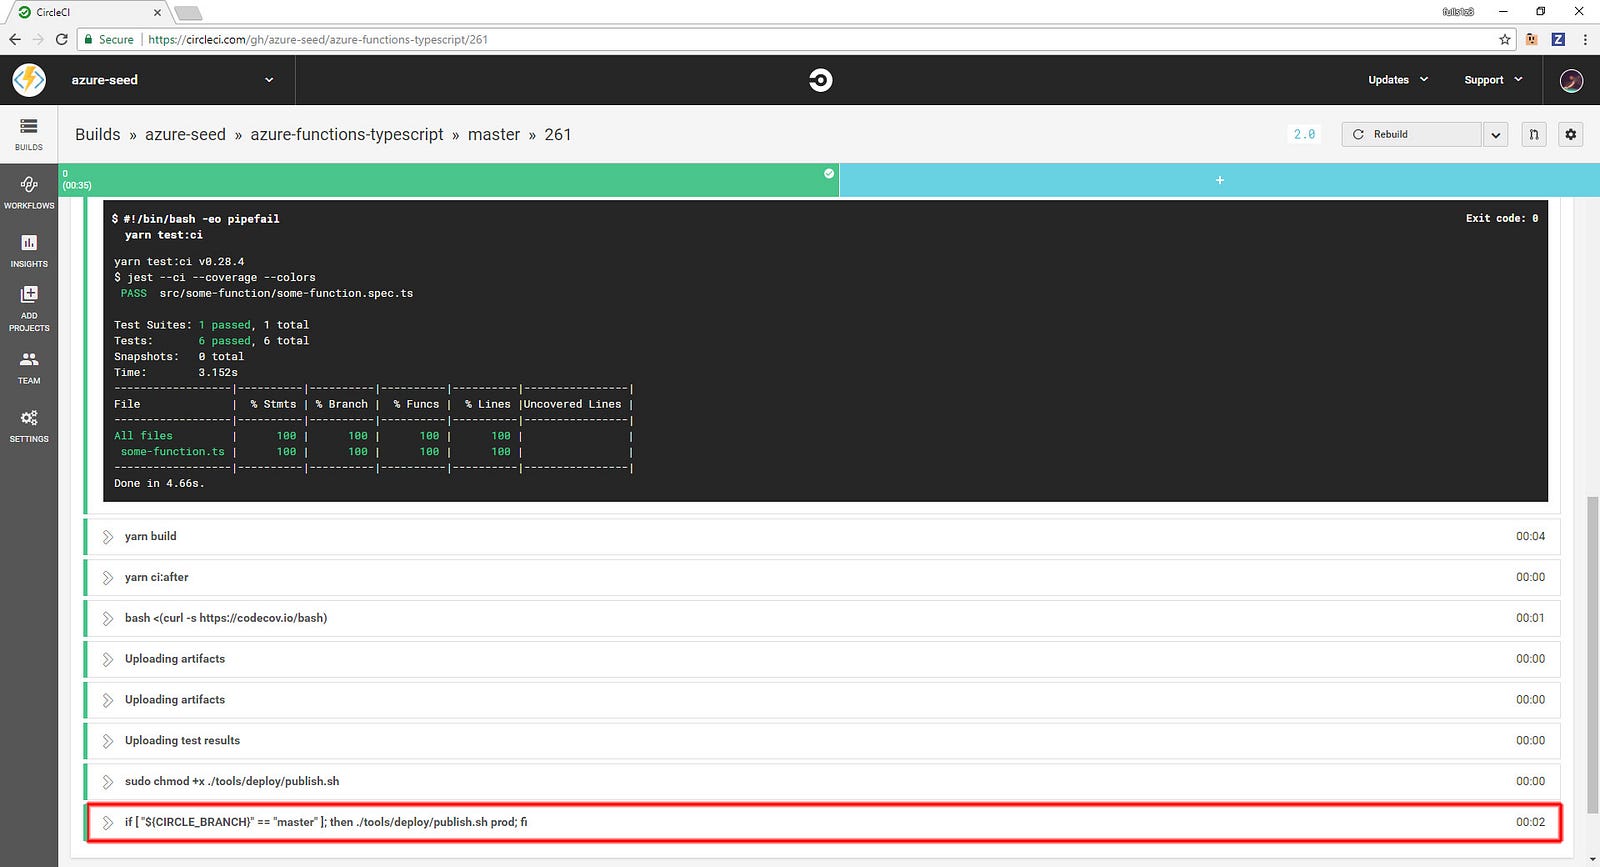Image resolution: width=1600 pixels, height=867 pixels.
Task: Reload the page in browser
Action: point(62,39)
